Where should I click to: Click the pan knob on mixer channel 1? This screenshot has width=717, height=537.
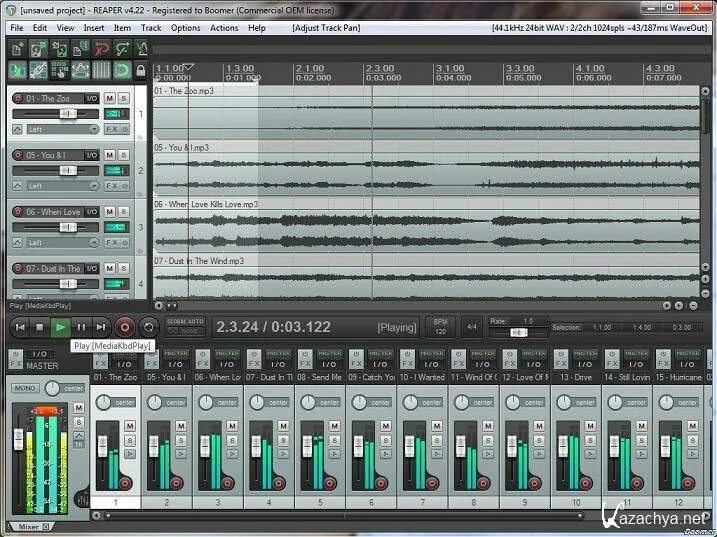(x=103, y=402)
